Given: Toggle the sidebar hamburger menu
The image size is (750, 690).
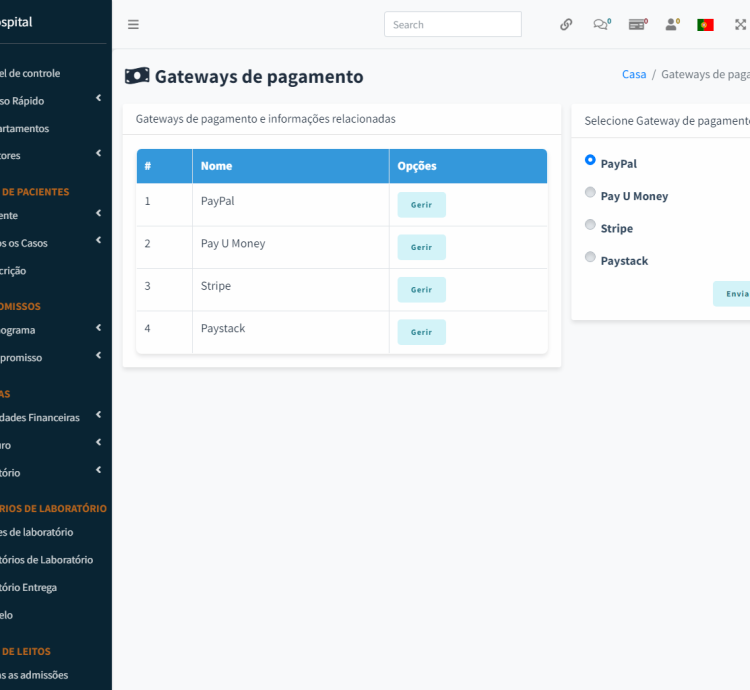Looking at the screenshot, I should tap(133, 25).
